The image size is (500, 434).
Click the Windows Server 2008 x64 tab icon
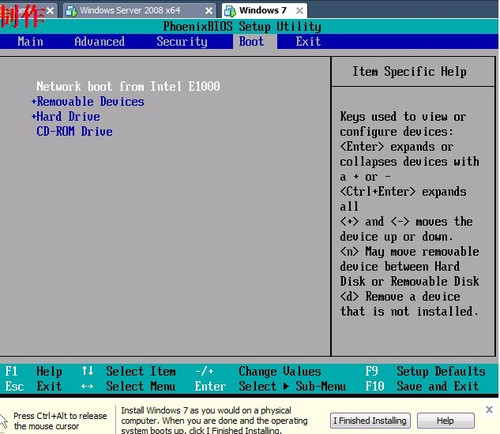(71, 11)
